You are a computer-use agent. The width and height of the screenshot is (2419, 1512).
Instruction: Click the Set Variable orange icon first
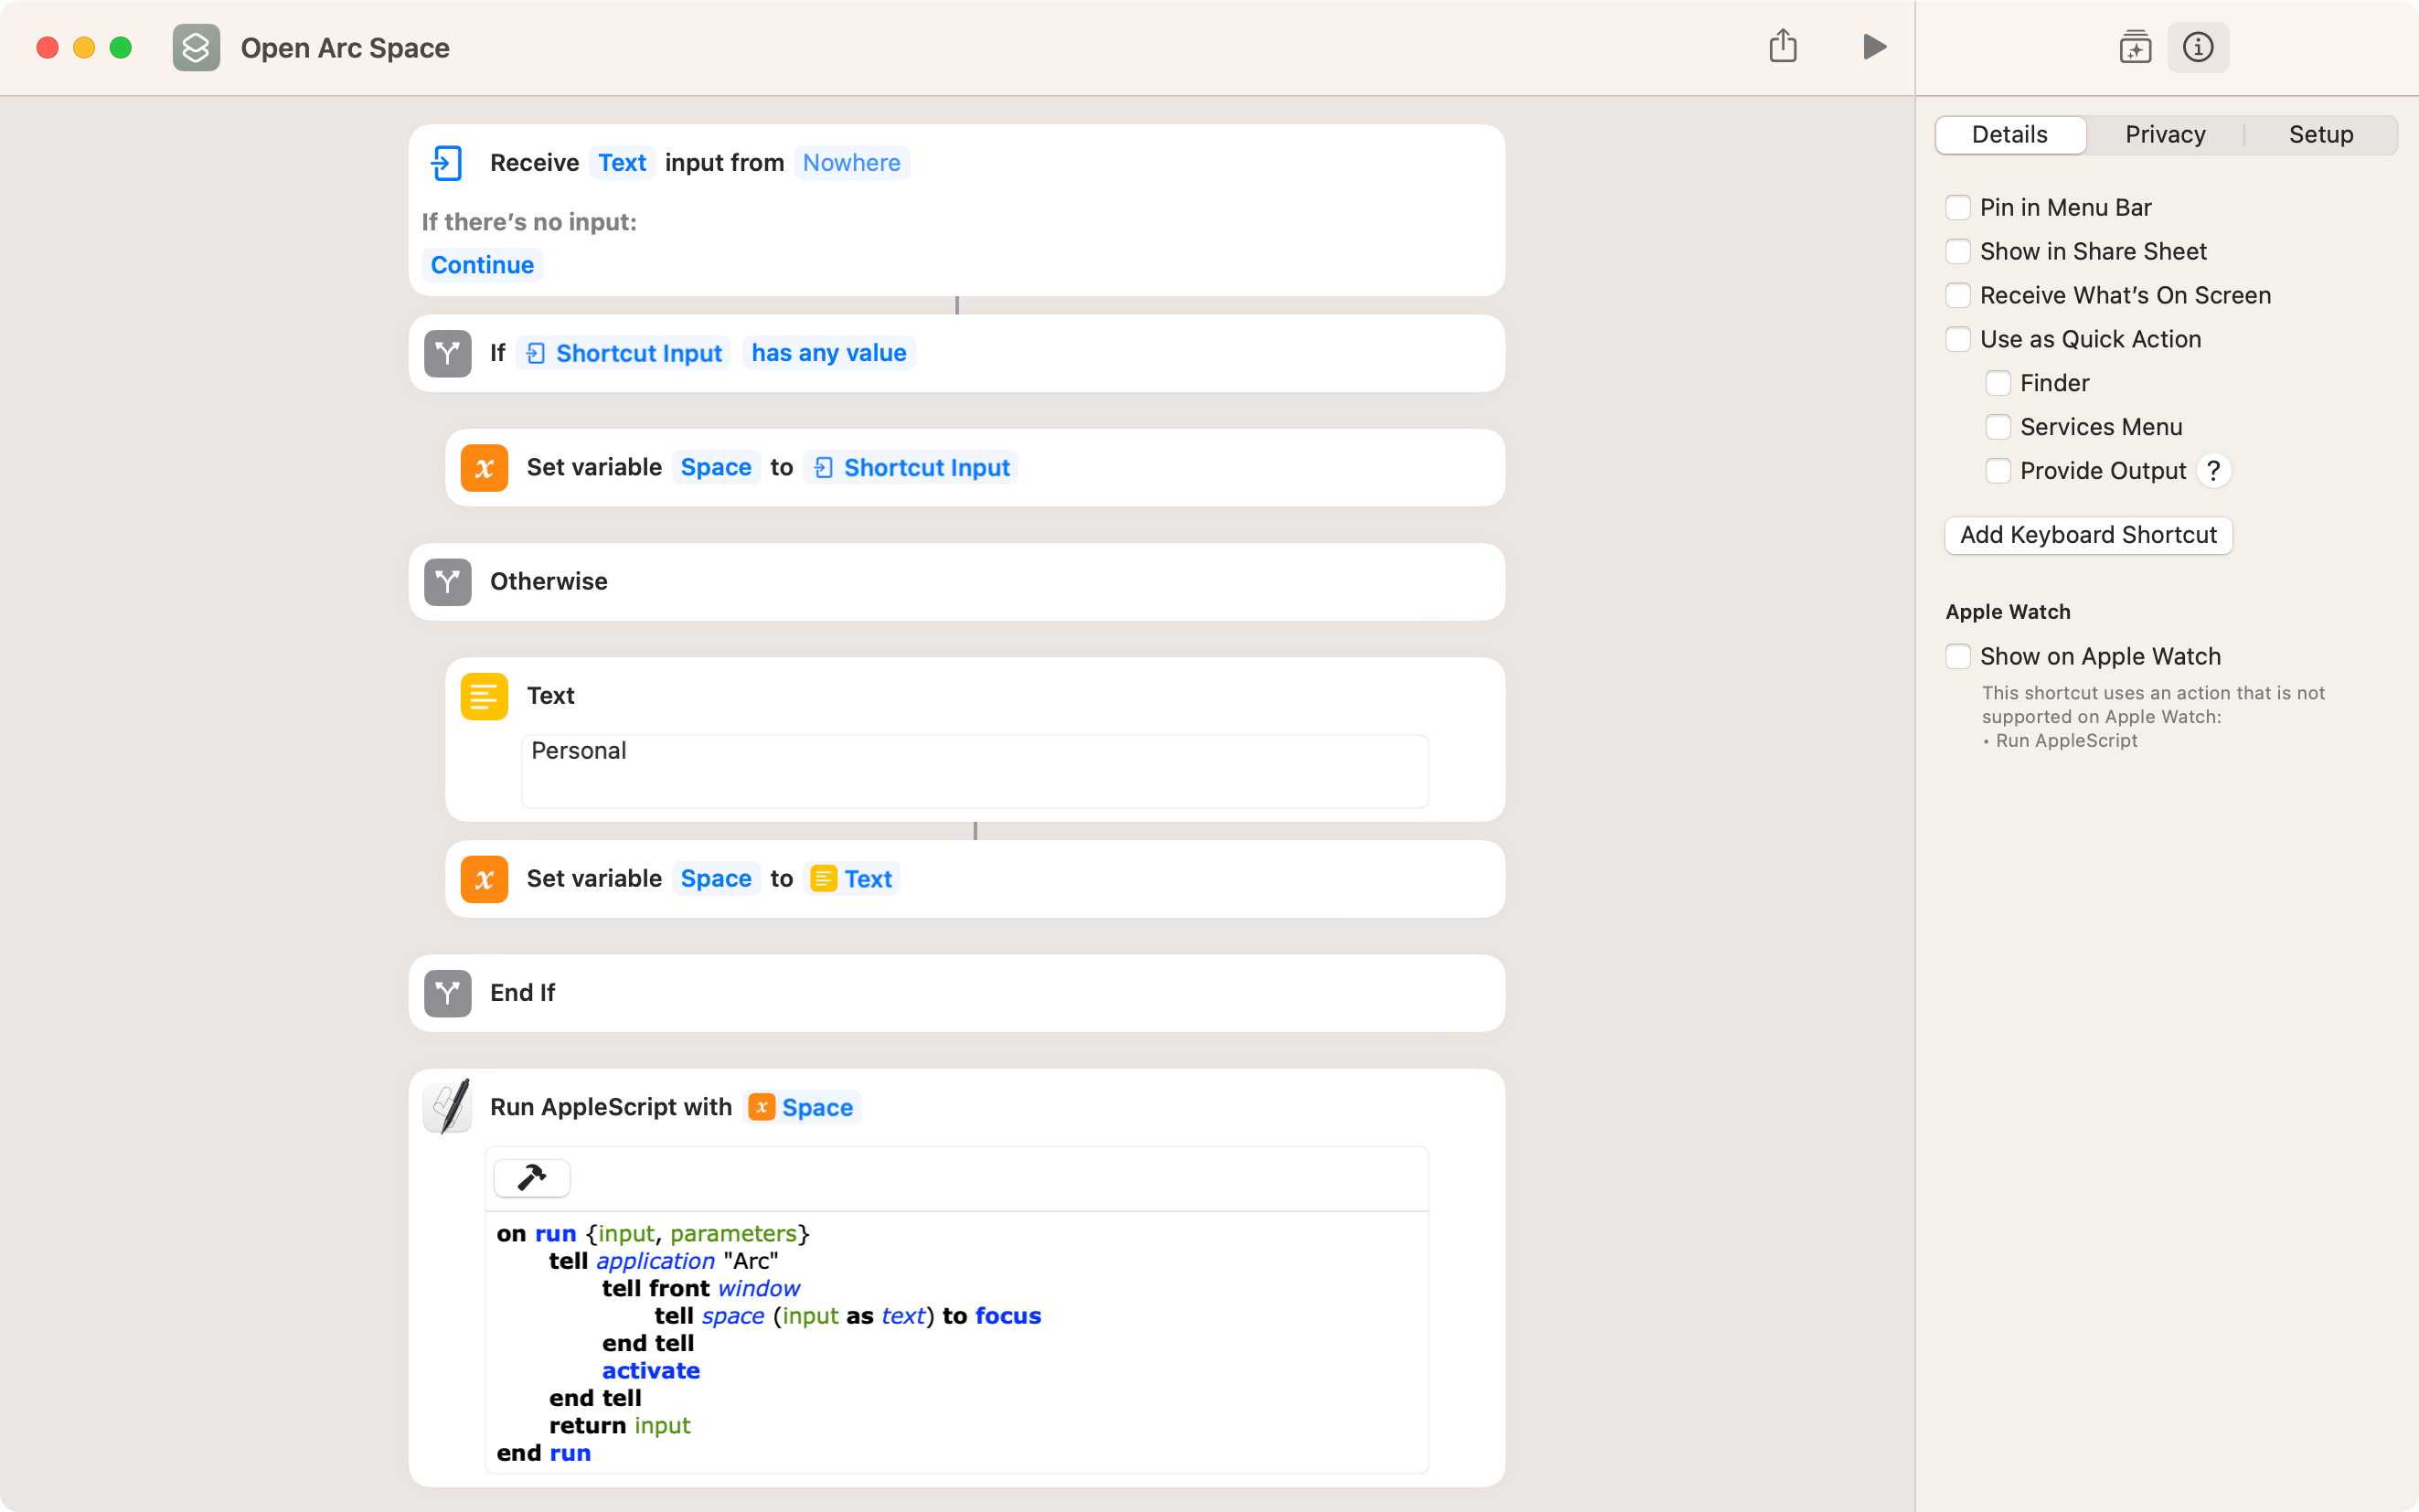[x=485, y=467]
